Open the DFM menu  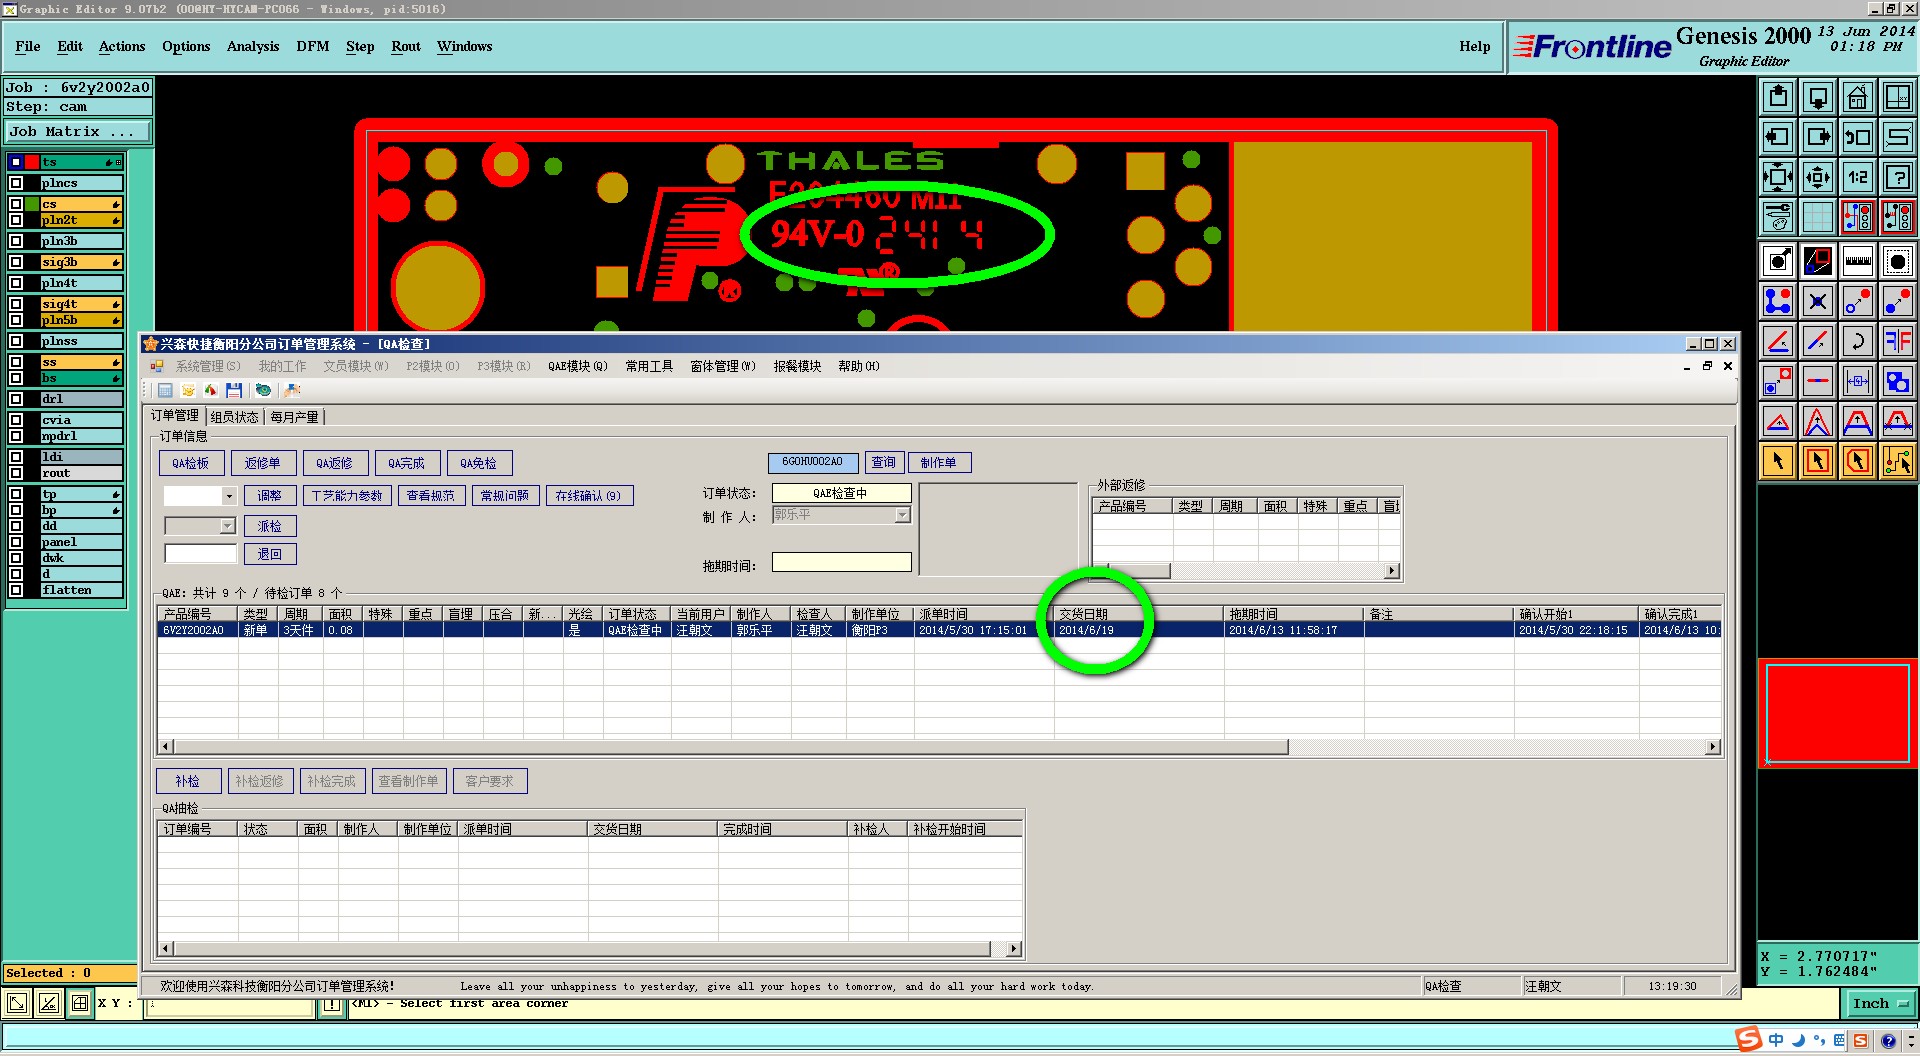tap(313, 46)
